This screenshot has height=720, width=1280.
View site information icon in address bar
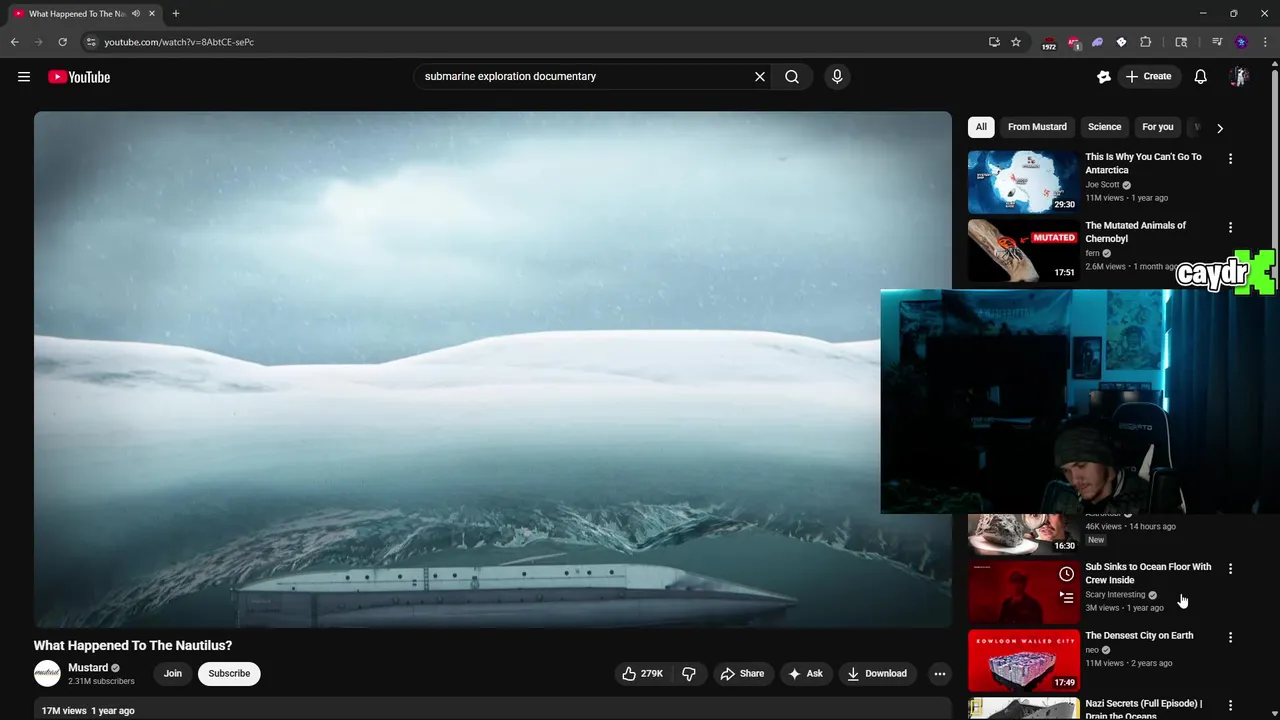coord(91,42)
